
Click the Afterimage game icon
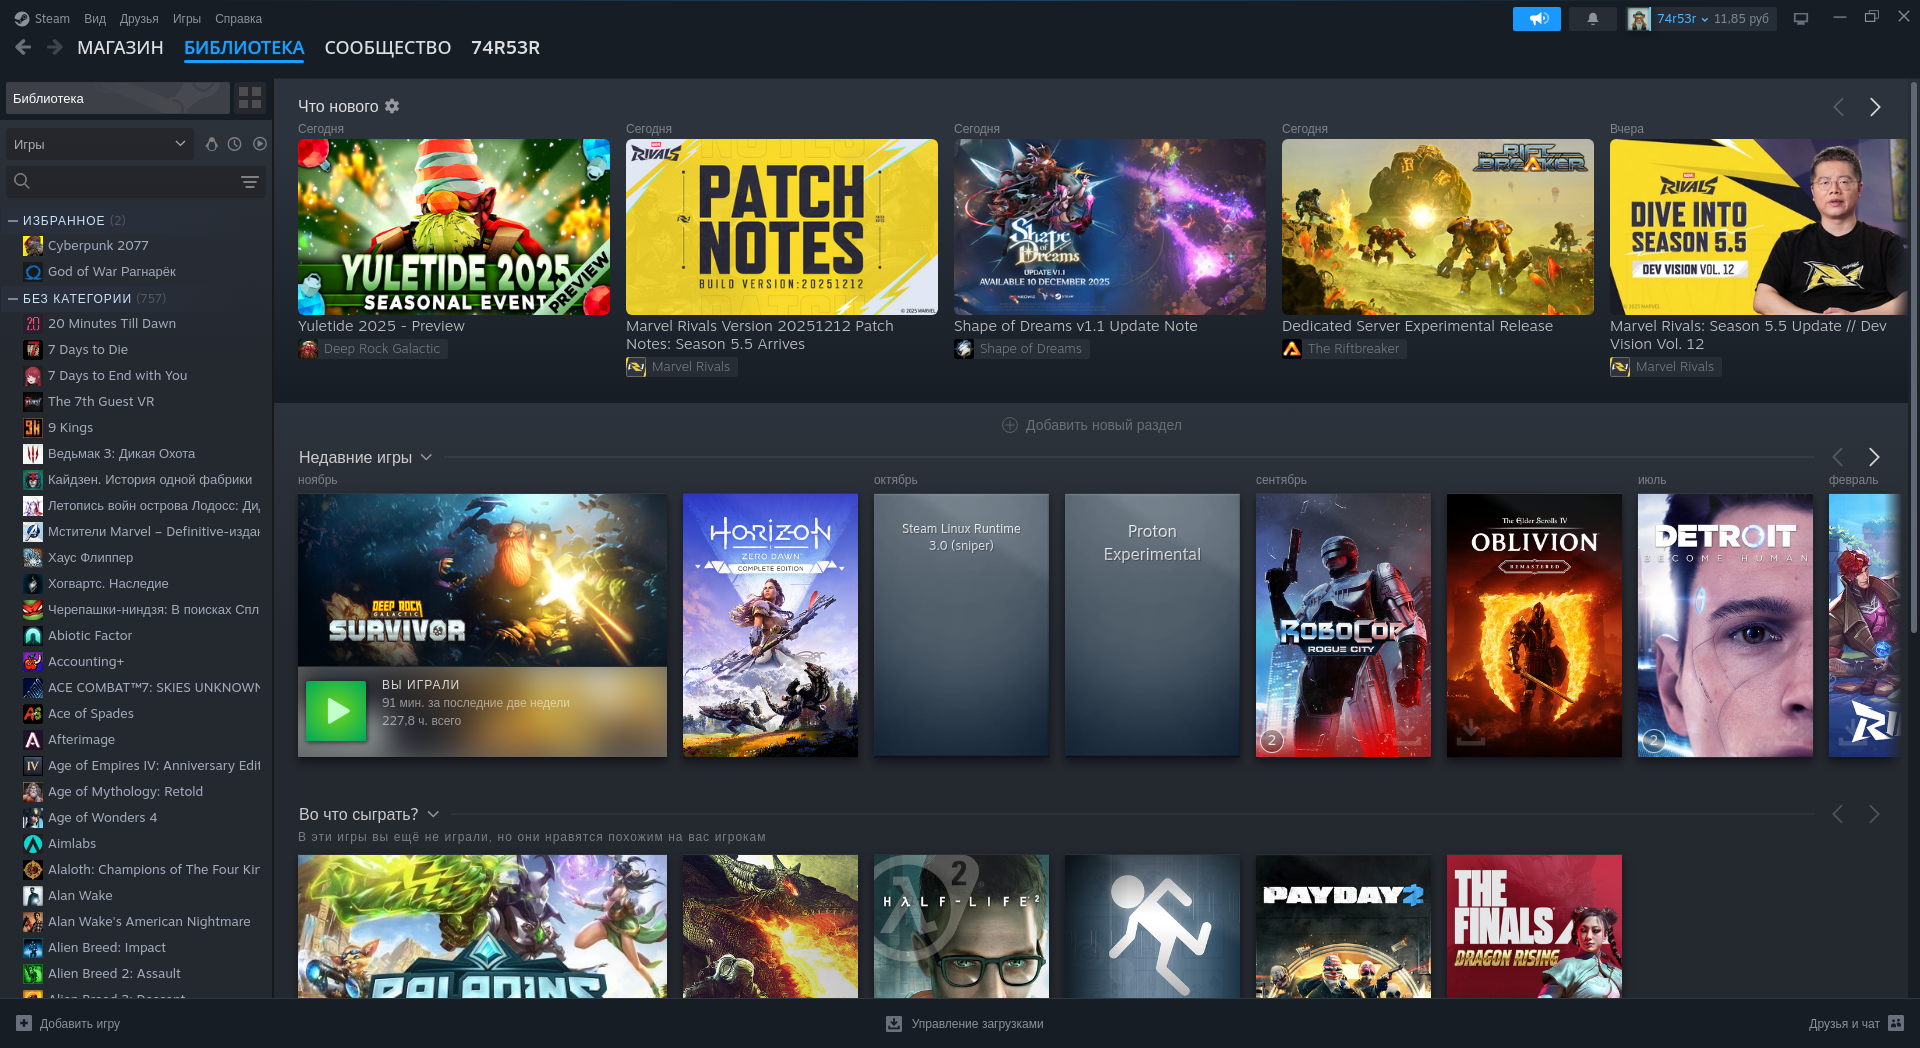tap(33, 740)
